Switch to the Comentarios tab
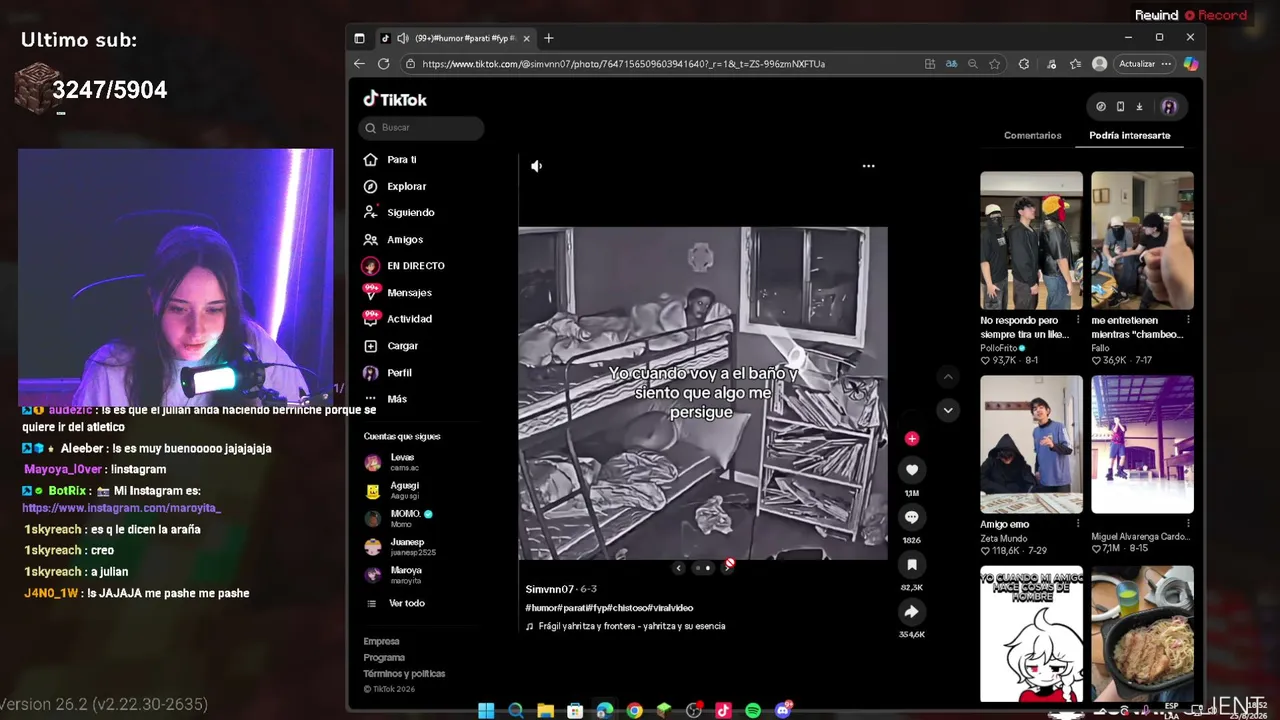The height and width of the screenshot is (720, 1280). point(1032,136)
